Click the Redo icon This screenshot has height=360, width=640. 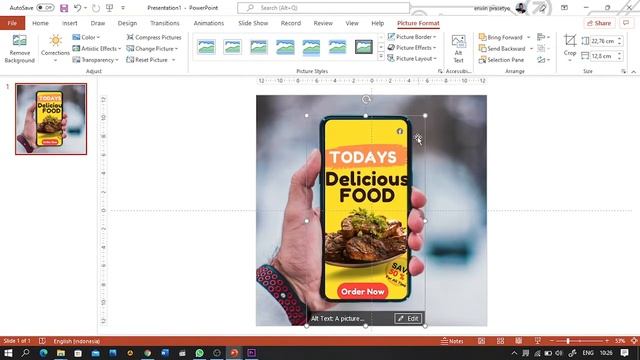point(96,8)
